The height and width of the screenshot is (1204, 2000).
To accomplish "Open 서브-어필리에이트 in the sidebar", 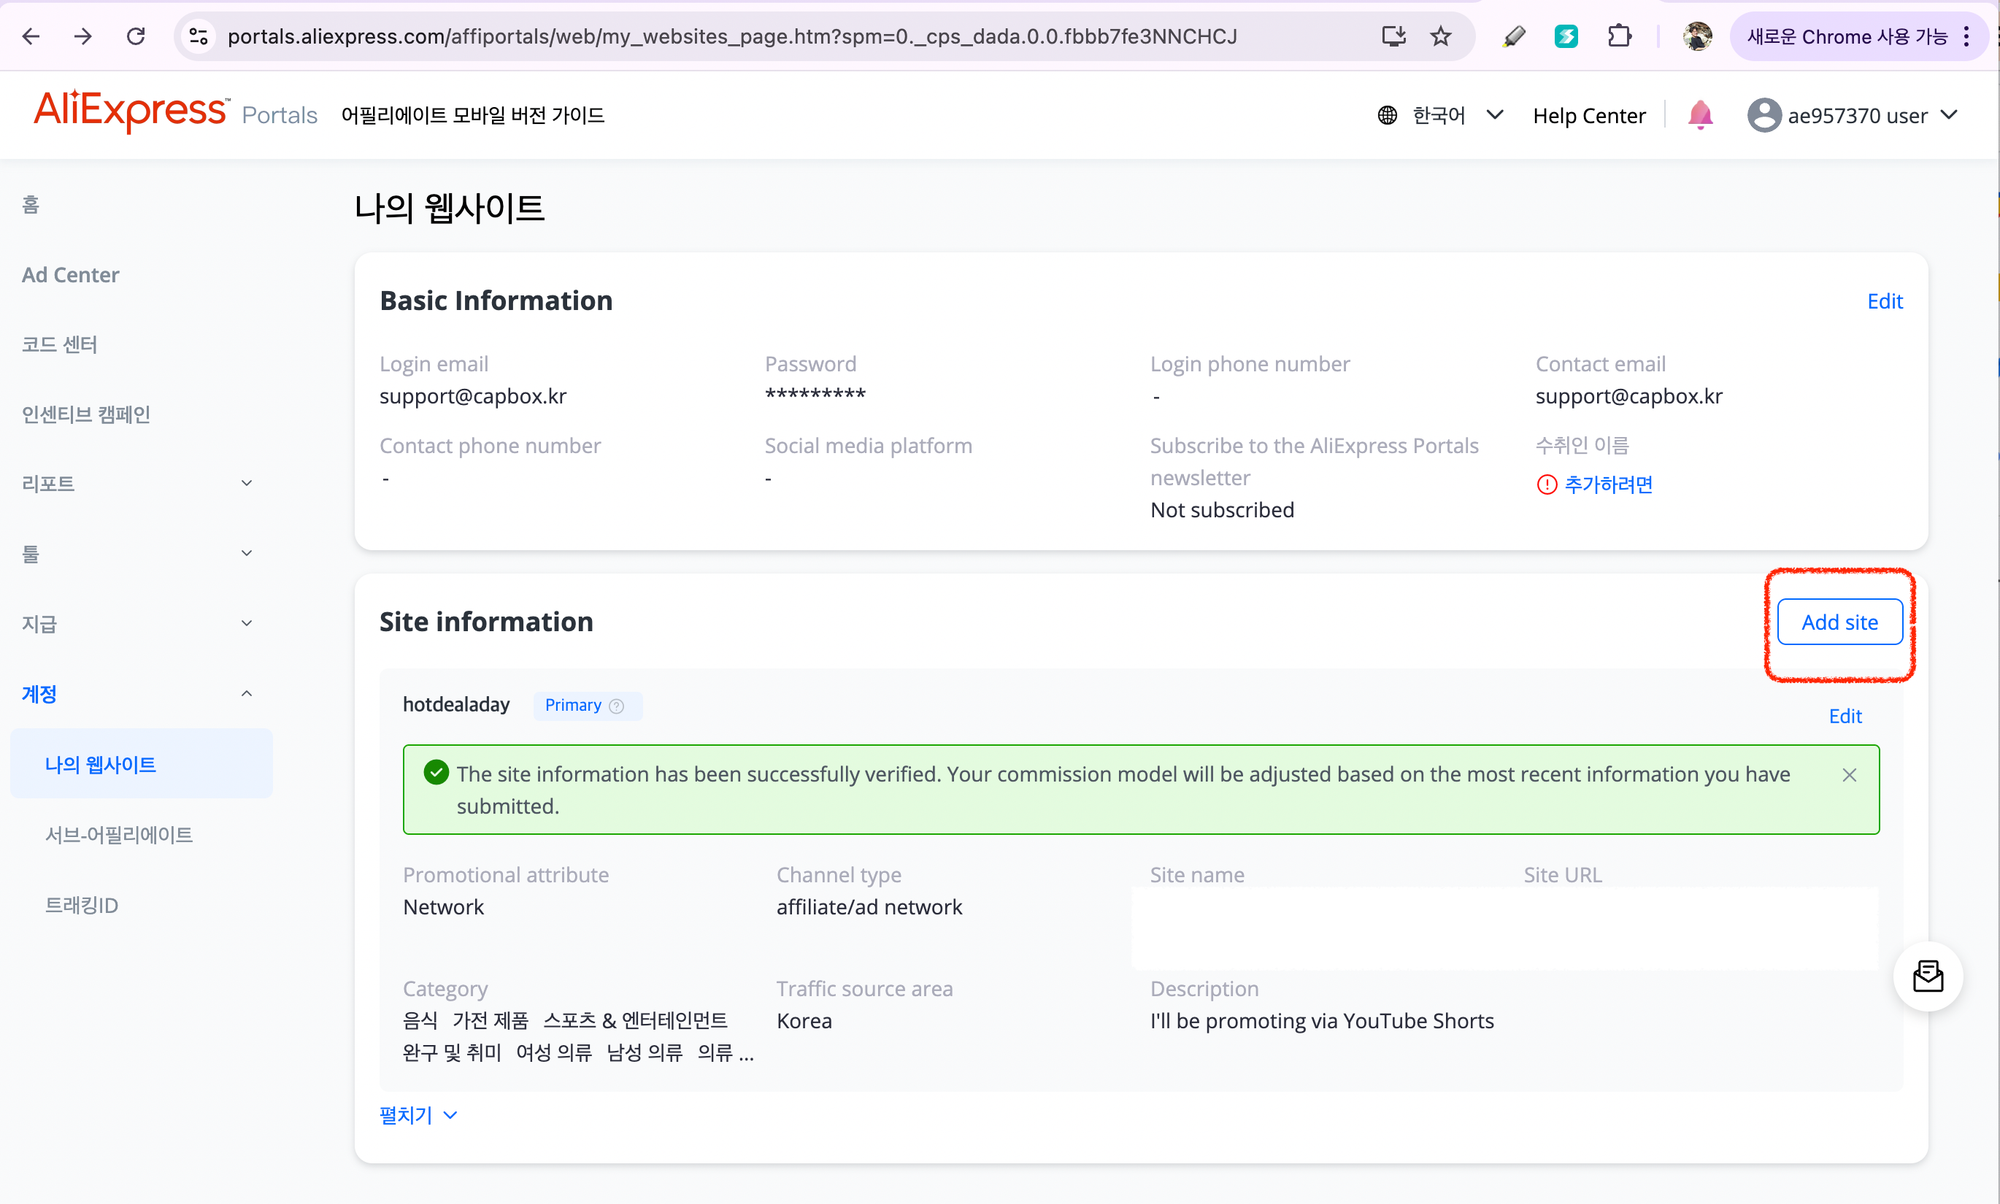I will (x=119, y=835).
